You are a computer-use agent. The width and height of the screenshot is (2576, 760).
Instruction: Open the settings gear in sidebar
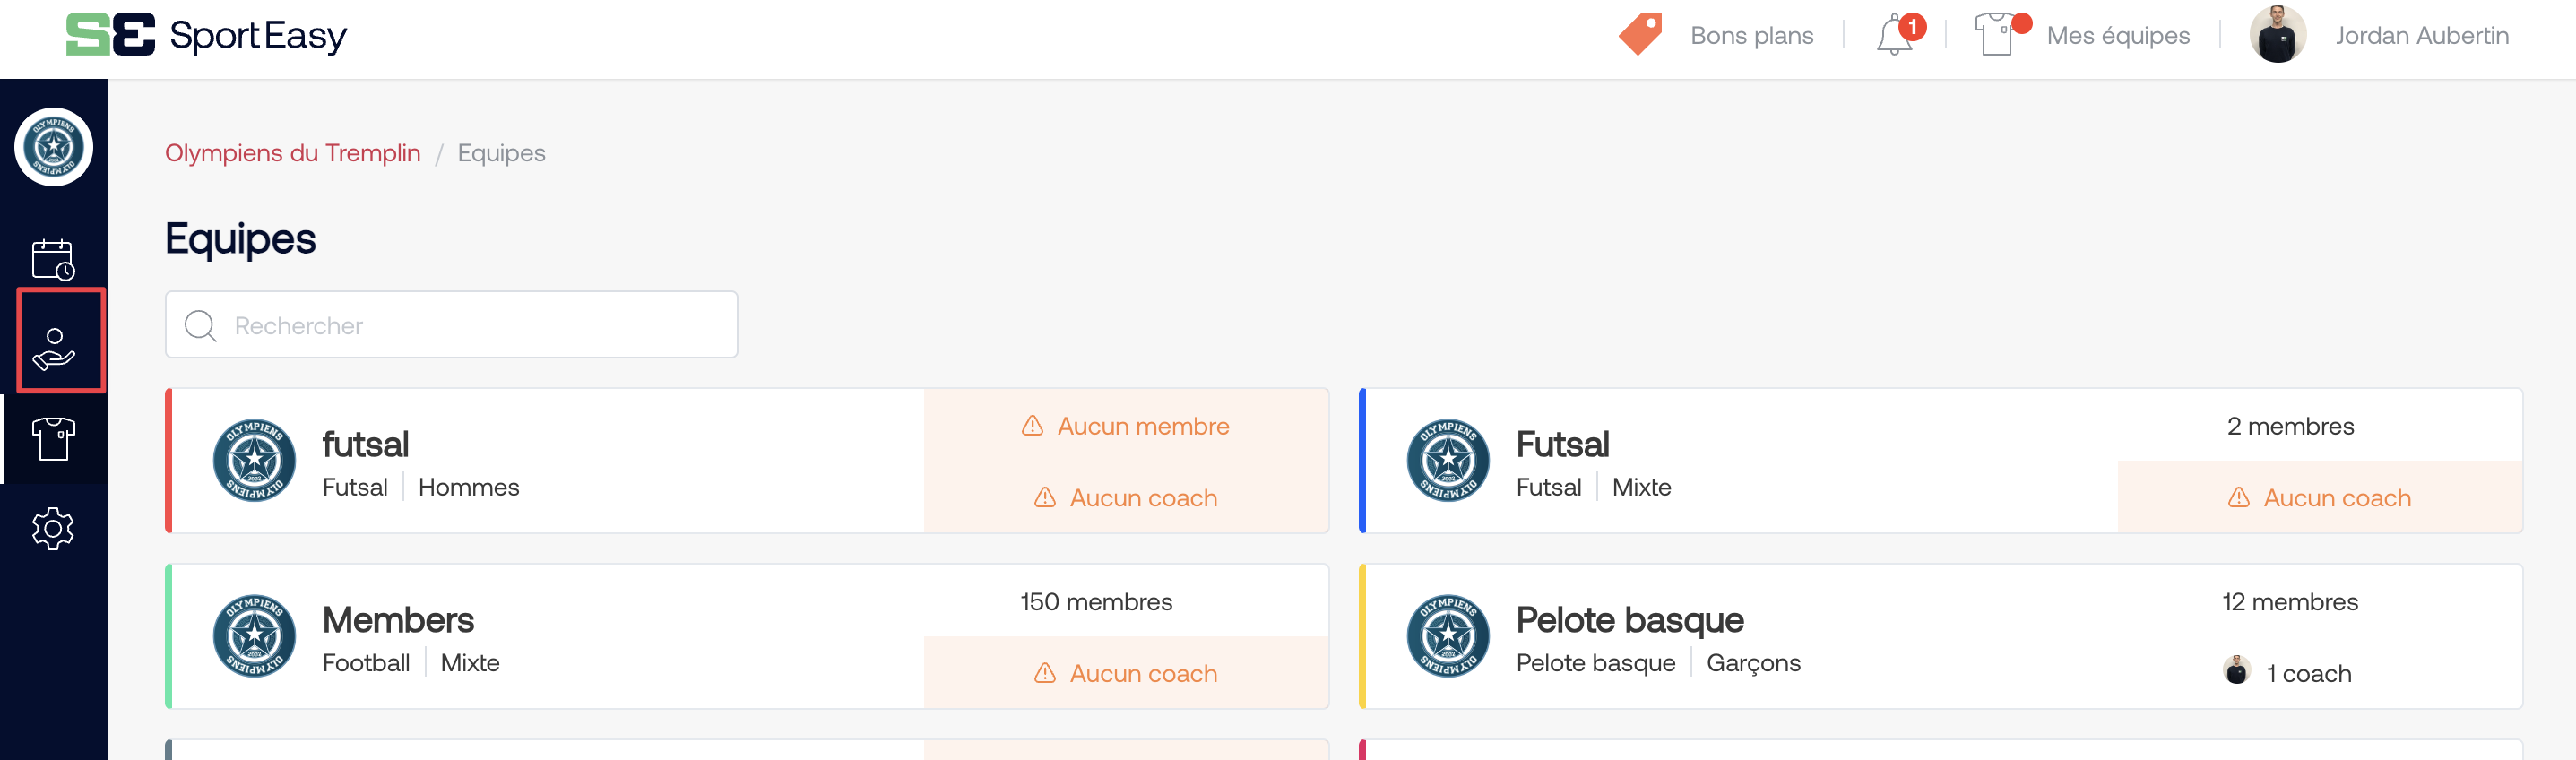click(53, 528)
